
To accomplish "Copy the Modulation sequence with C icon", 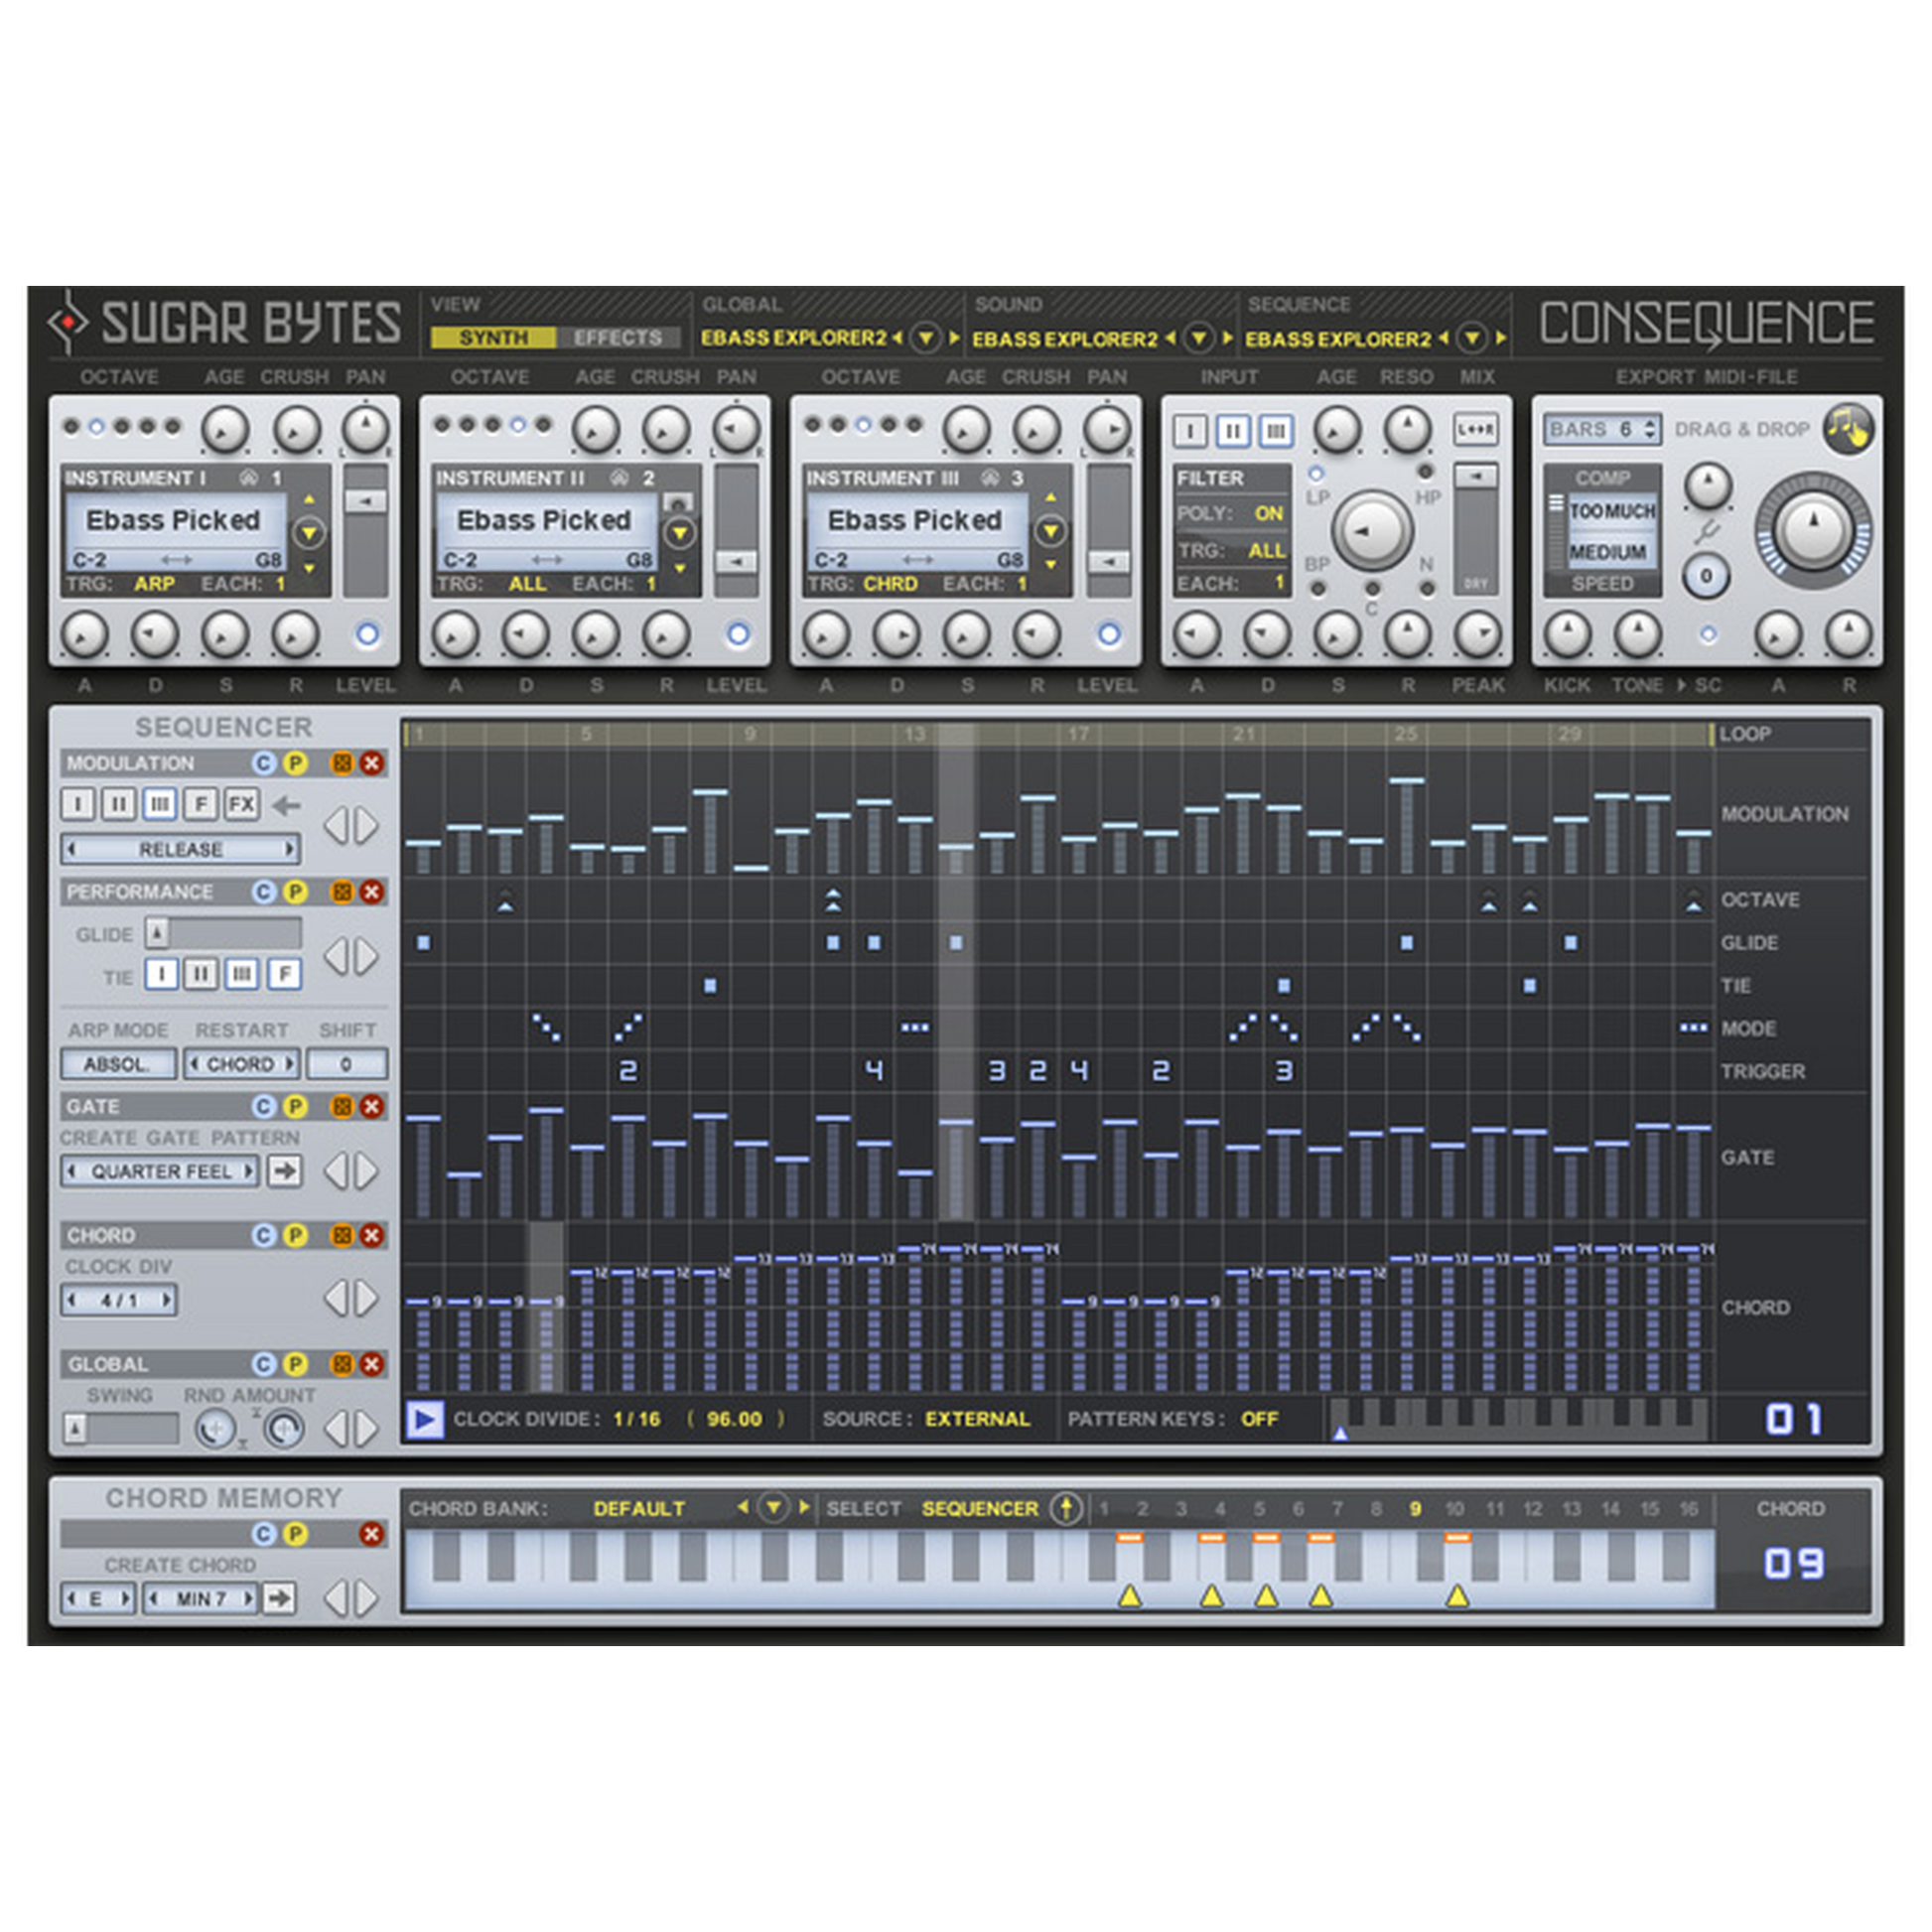I will (x=263, y=763).
